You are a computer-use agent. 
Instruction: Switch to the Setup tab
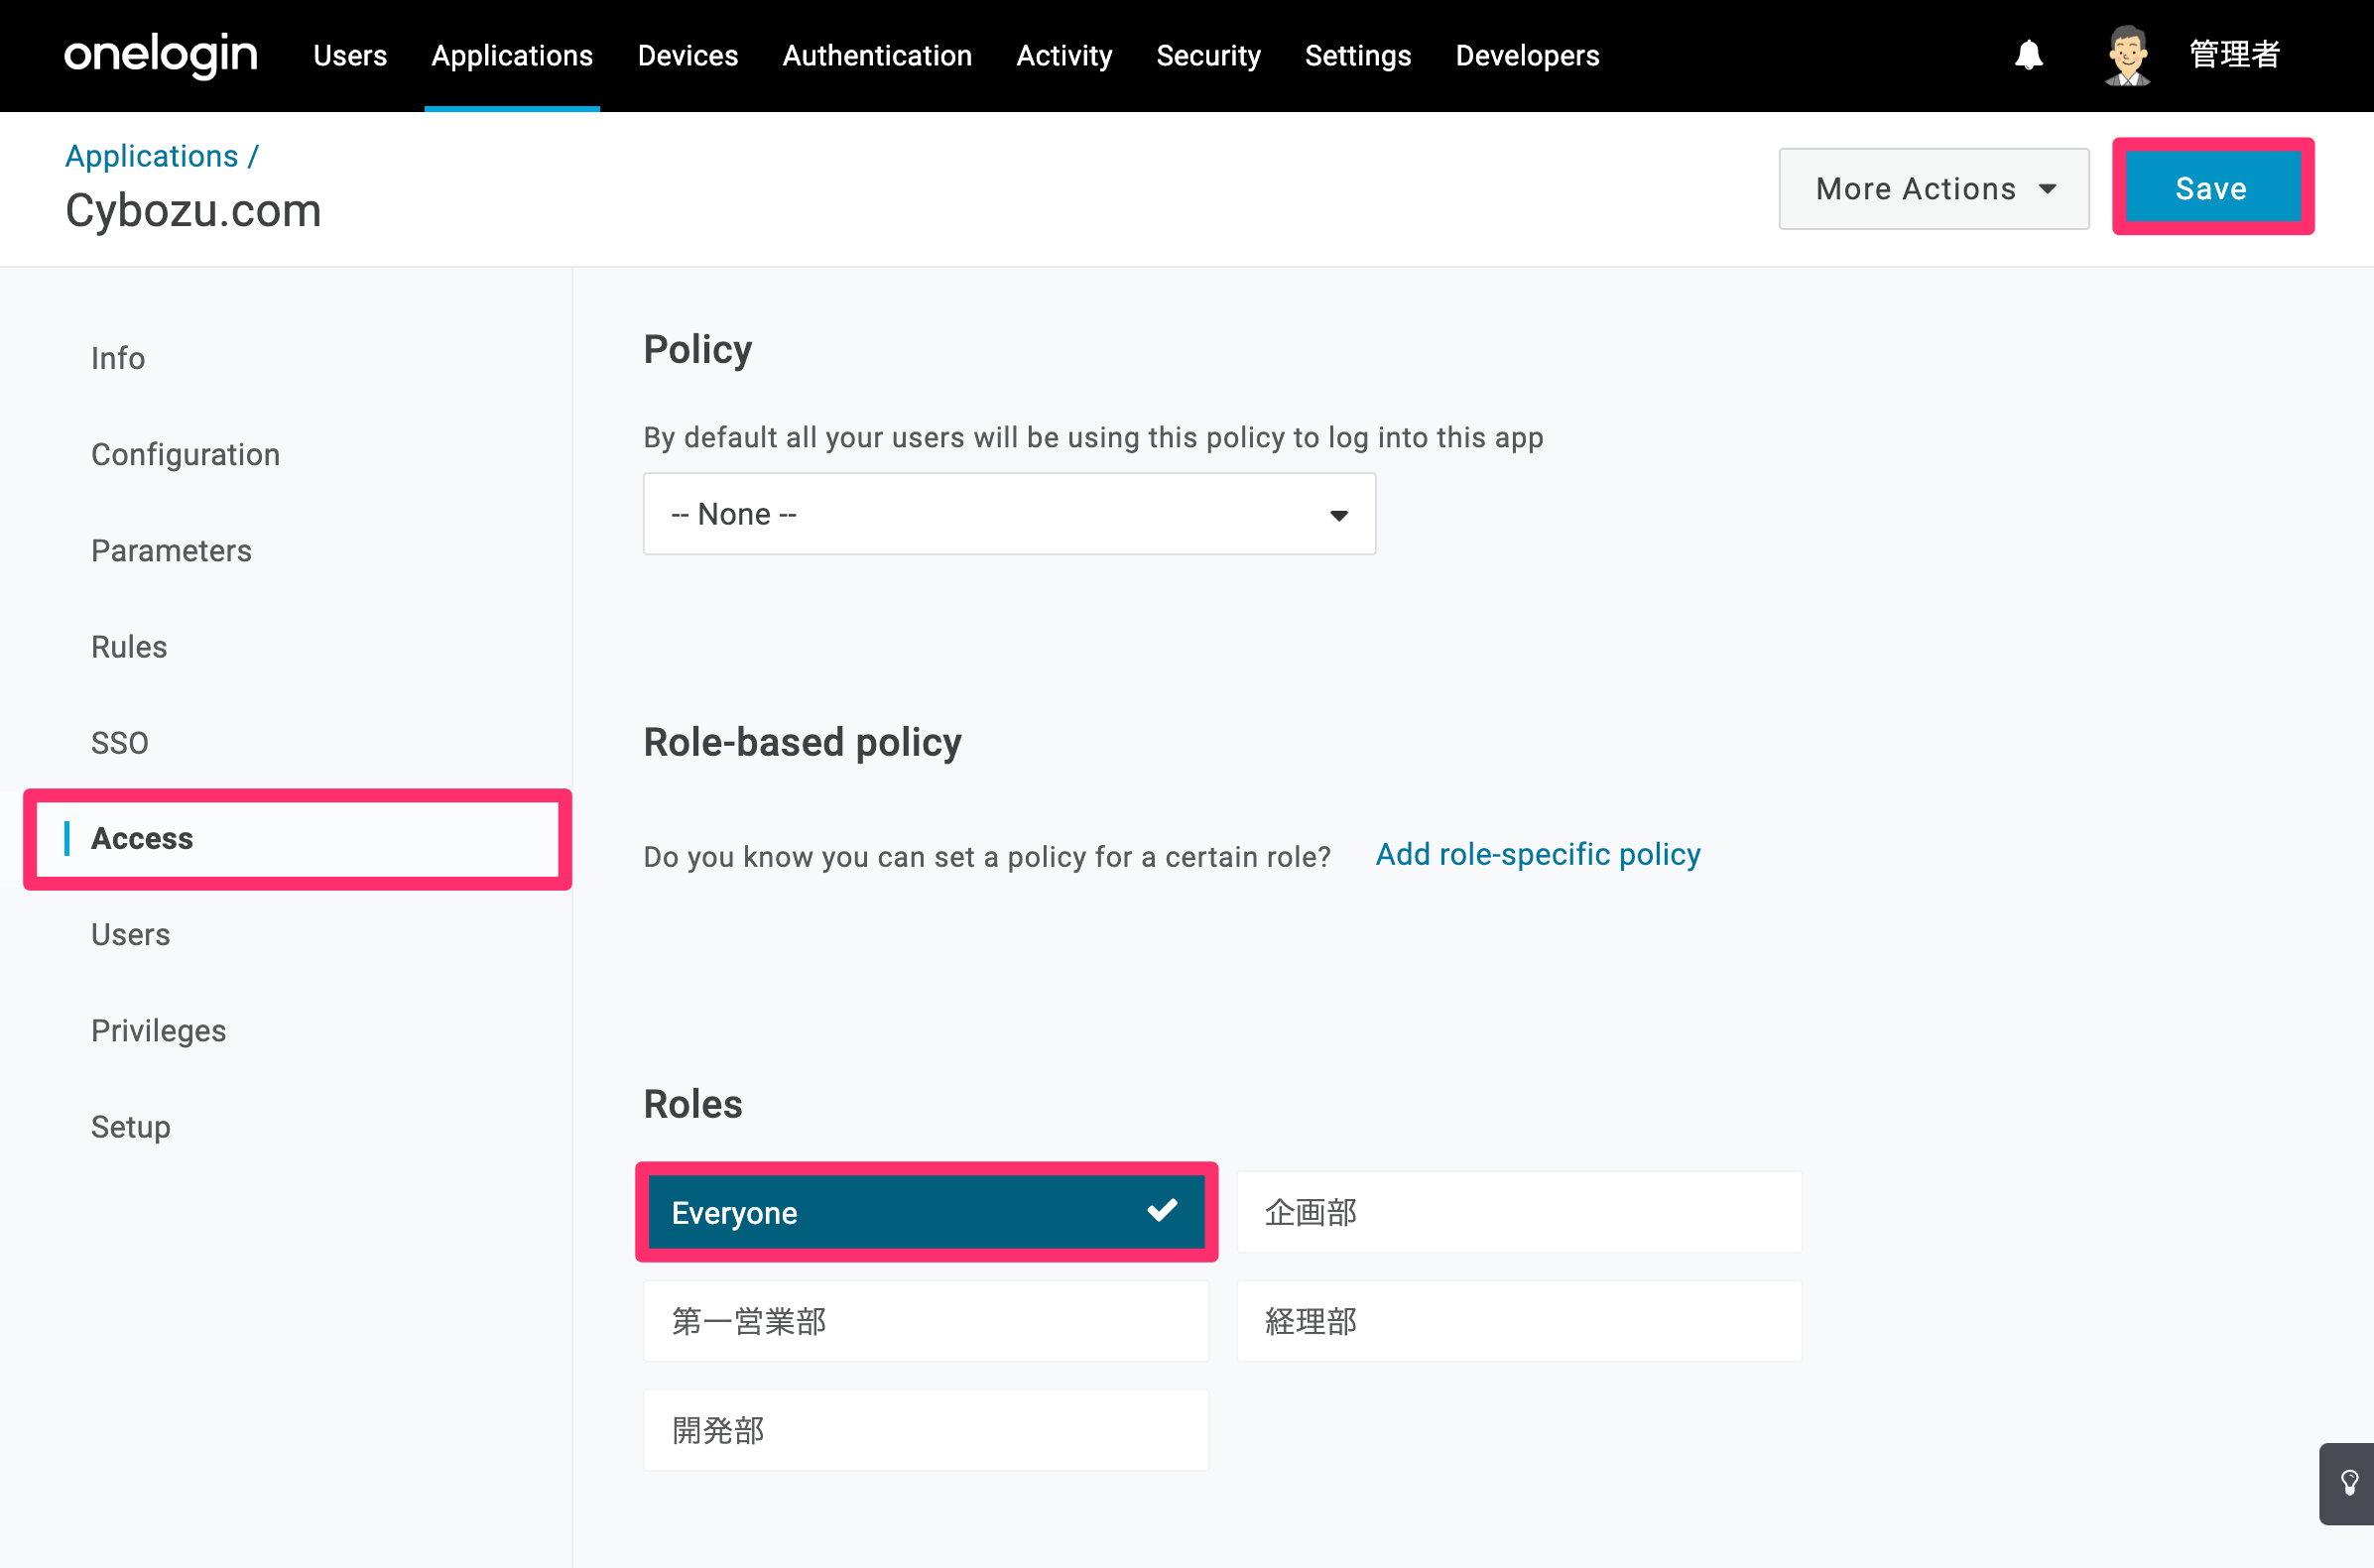tap(130, 1127)
